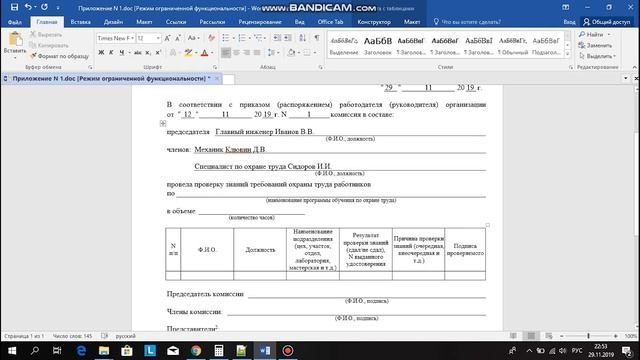This screenshot has width=640, height=360.
Task: Open the Calculator from the taskbar
Action: pos(219,351)
